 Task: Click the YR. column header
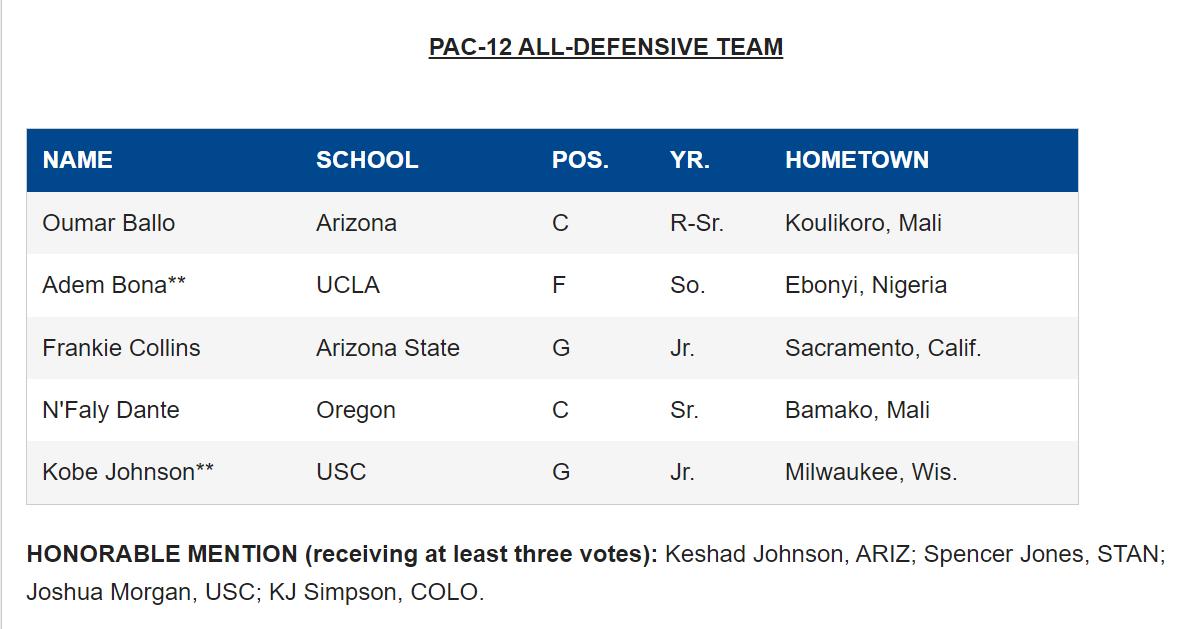pos(690,160)
